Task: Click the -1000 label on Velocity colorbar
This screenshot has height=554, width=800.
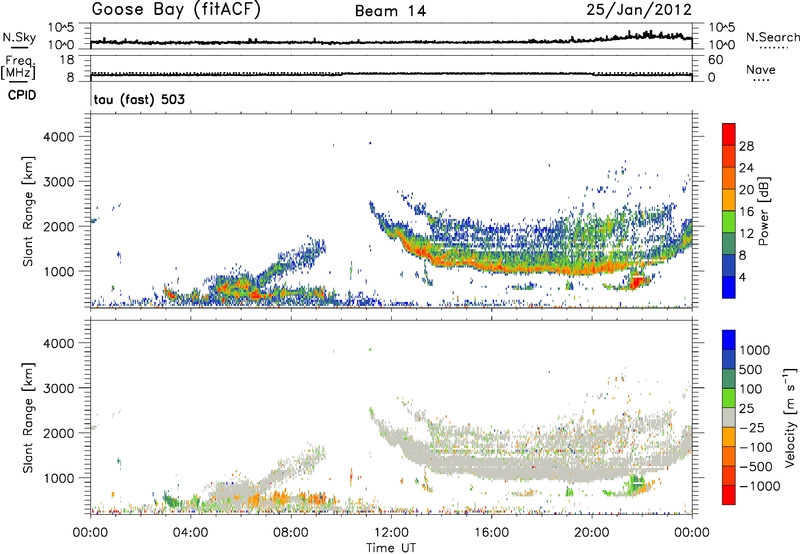Action: 759,486
